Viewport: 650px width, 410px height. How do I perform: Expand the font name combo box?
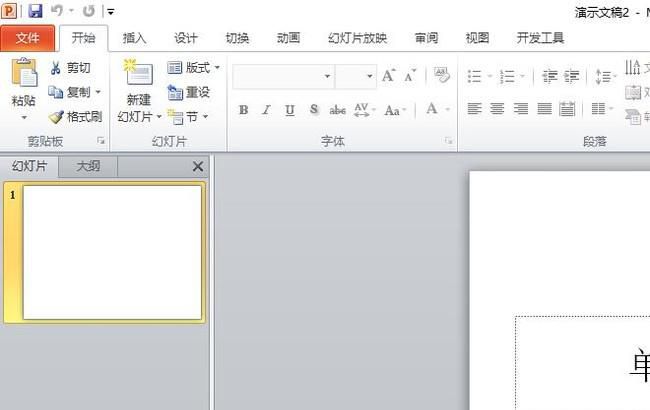click(327, 77)
